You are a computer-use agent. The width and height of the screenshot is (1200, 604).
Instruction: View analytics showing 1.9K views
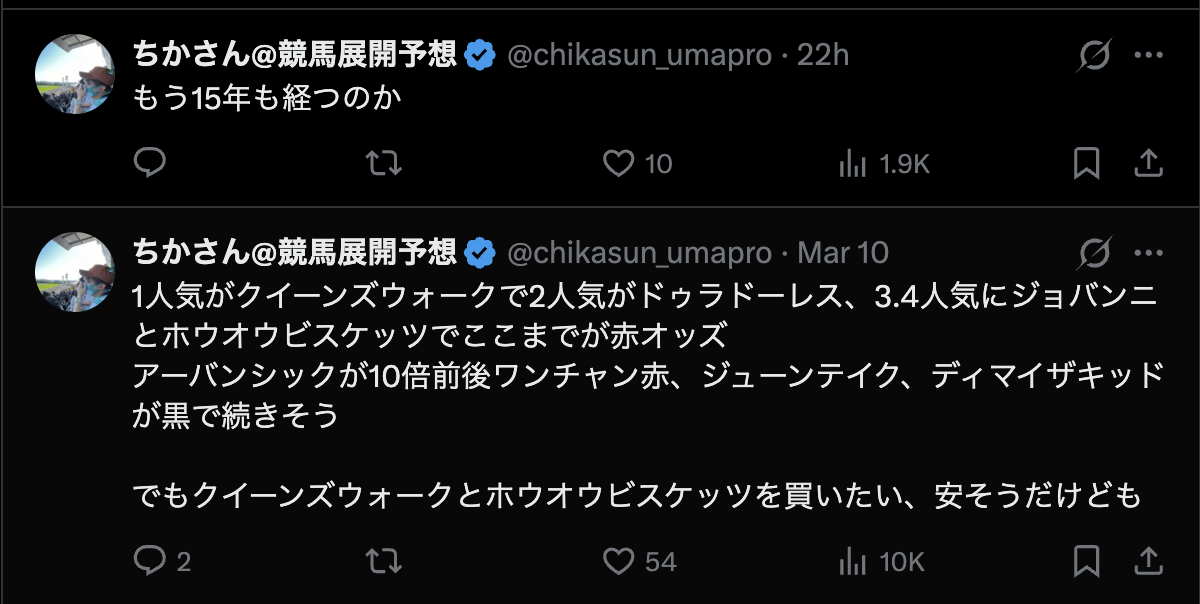[x=852, y=163]
